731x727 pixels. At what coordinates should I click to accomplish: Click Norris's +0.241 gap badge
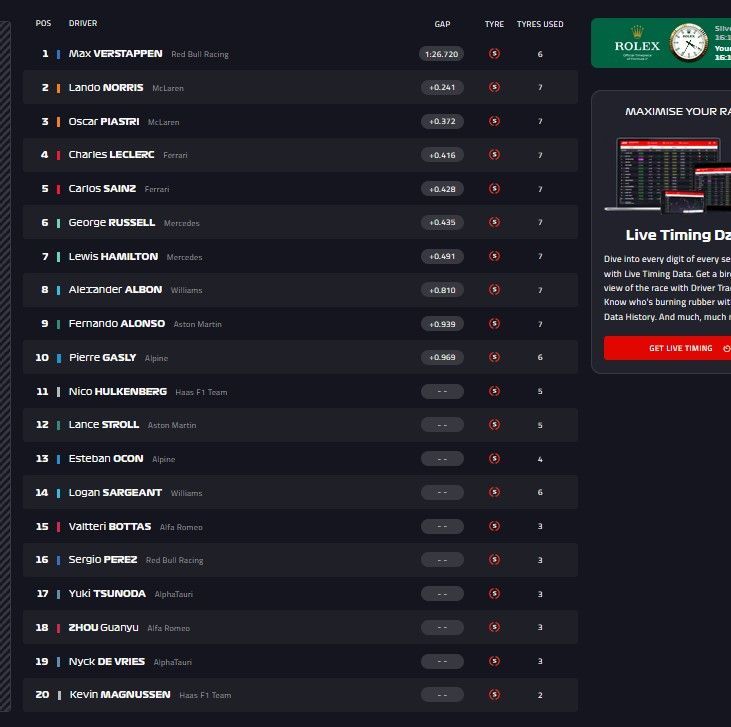441,88
